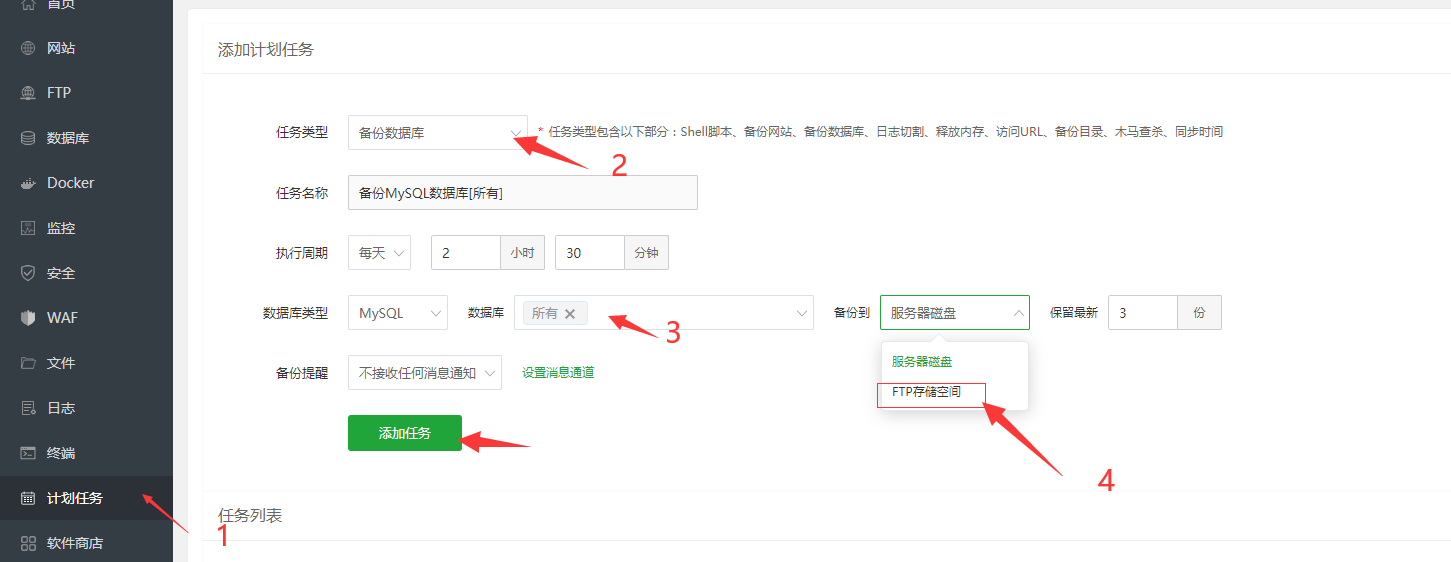Screen dimensions: 1451x562
Task: Open the 设置消息通道 link
Action: (558, 373)
